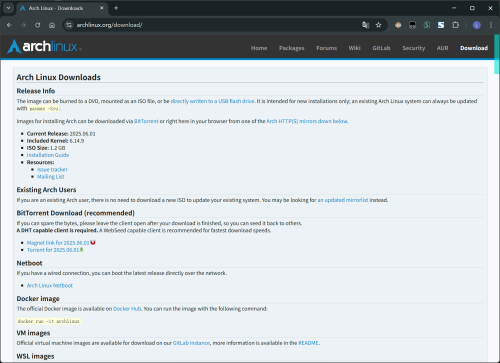Open the AUR navigation item
Viewport: 500px width, 363px height.
[443, 48]
